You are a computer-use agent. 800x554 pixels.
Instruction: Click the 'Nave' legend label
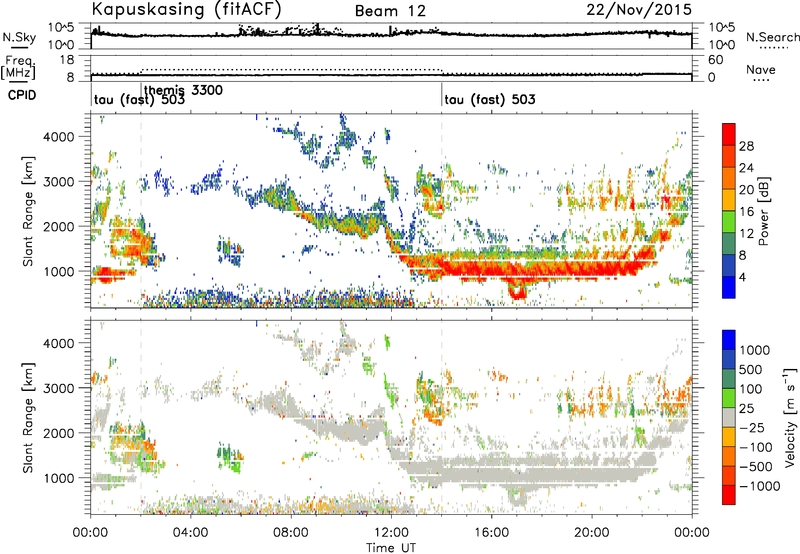pos(760,70)
